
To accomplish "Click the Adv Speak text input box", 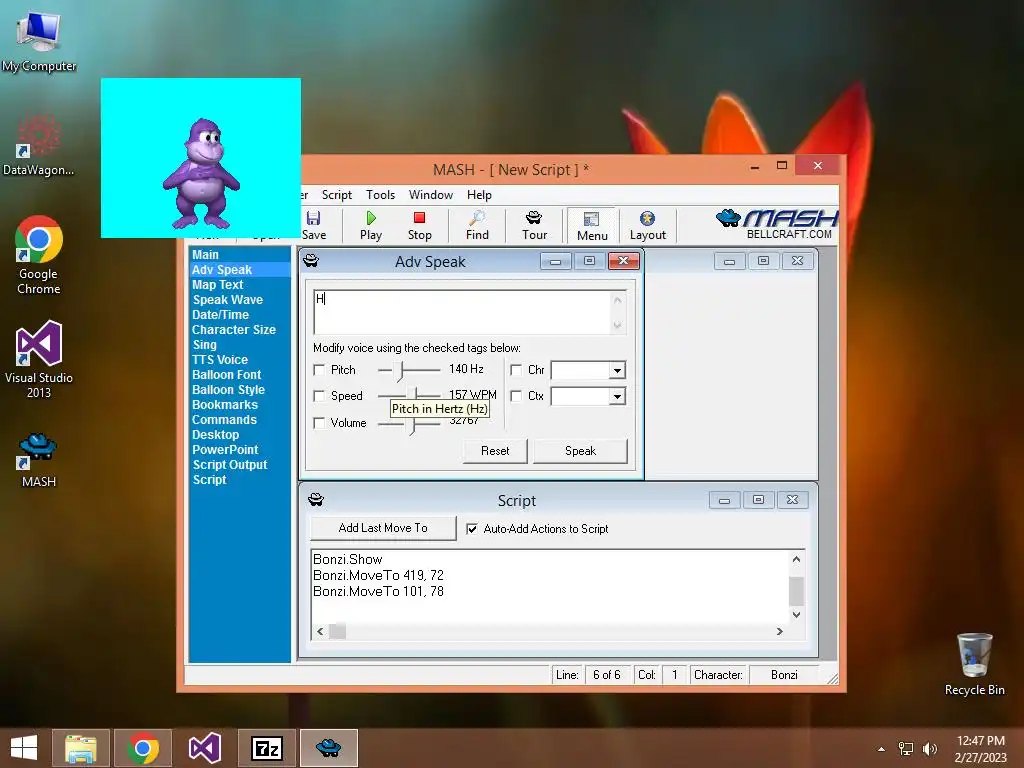I will tap(470, 312).
